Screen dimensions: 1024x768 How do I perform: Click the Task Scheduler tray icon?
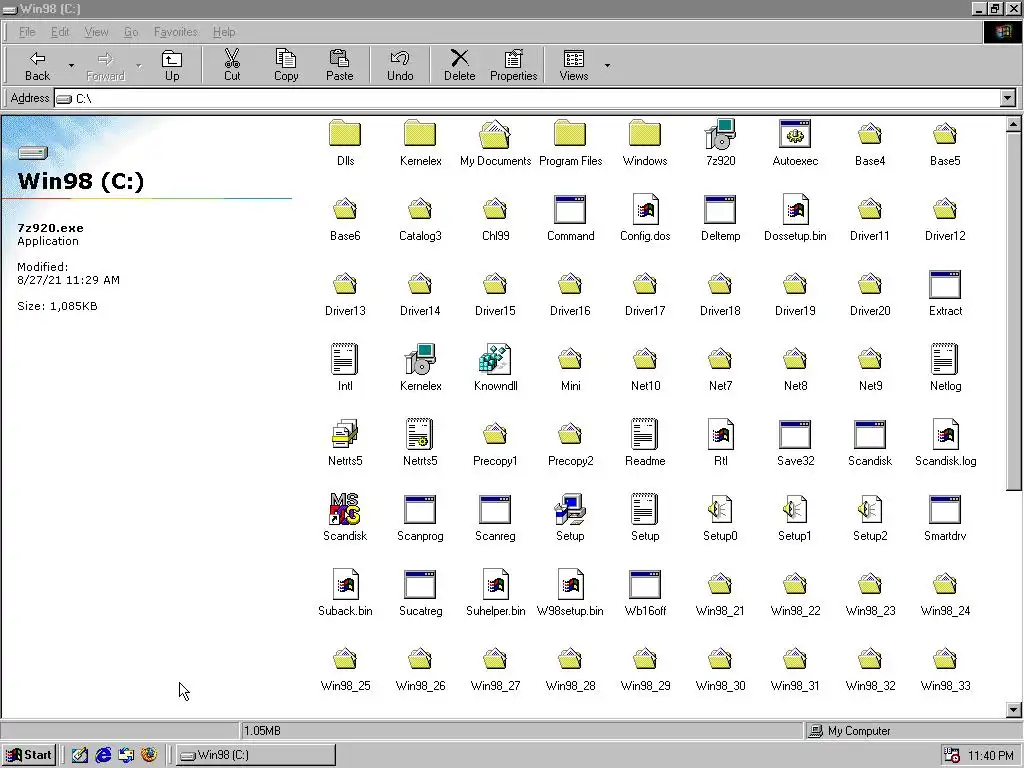(951, 755)
